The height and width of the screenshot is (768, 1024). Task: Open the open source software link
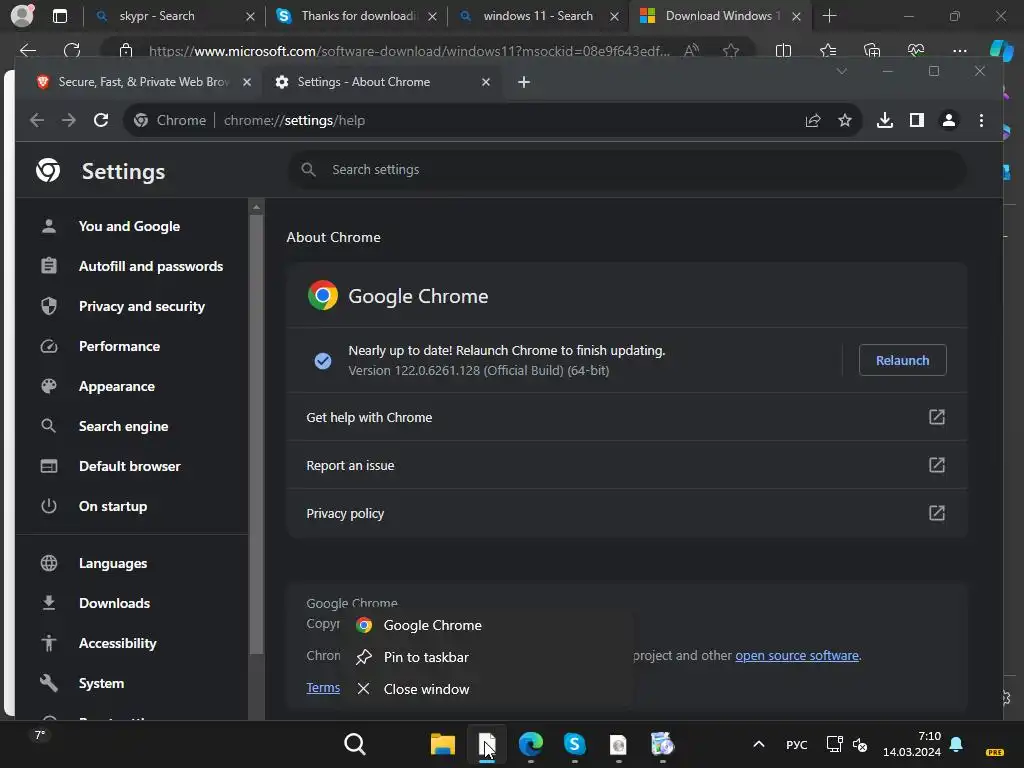(x=797, y=655)
